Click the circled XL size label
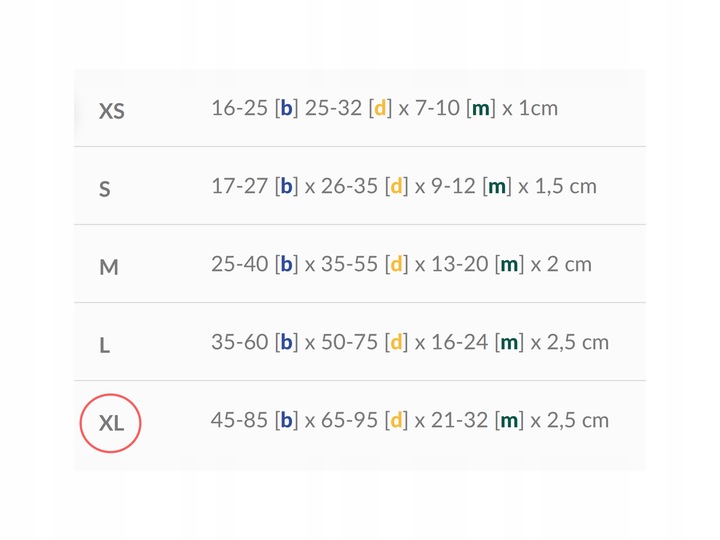 pos(111,423)
